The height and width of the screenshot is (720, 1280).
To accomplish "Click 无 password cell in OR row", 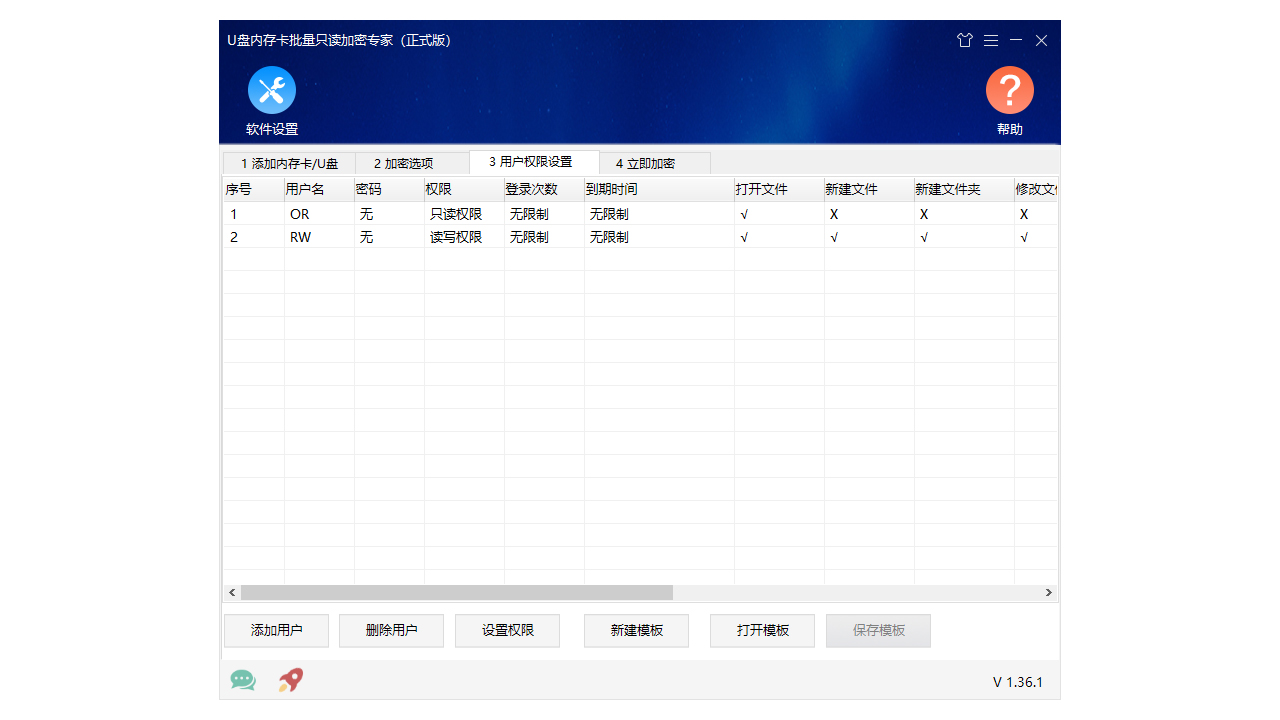I will [389, 214].
